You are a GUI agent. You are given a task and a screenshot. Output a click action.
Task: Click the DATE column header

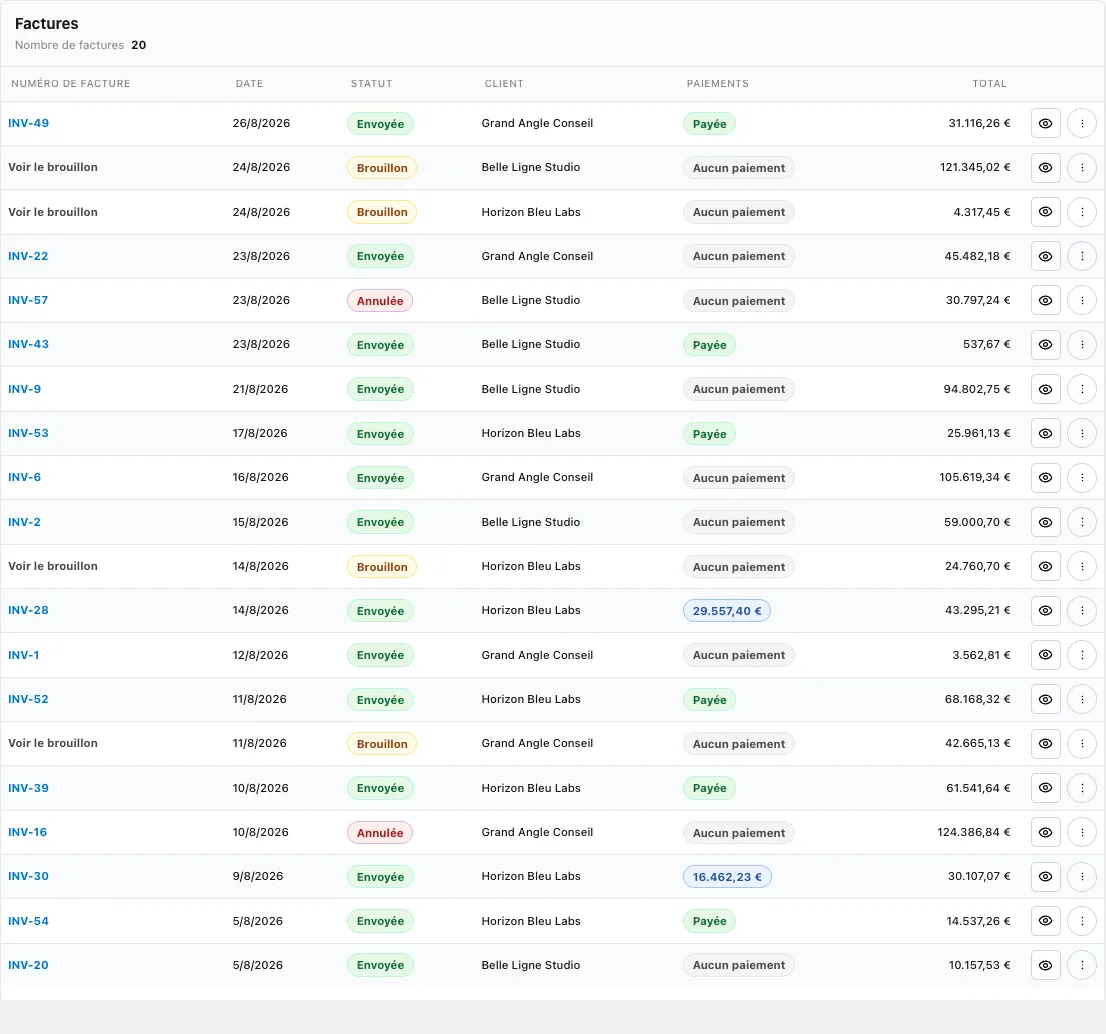click(x=249, y=83)
